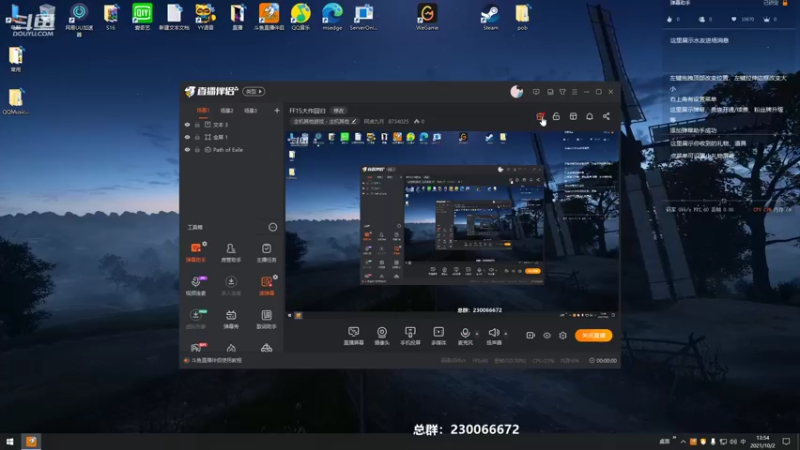This screenshot has height=450, width=800.
Task: Click the download tool in second toolbox row
Action: pos(231,285)
